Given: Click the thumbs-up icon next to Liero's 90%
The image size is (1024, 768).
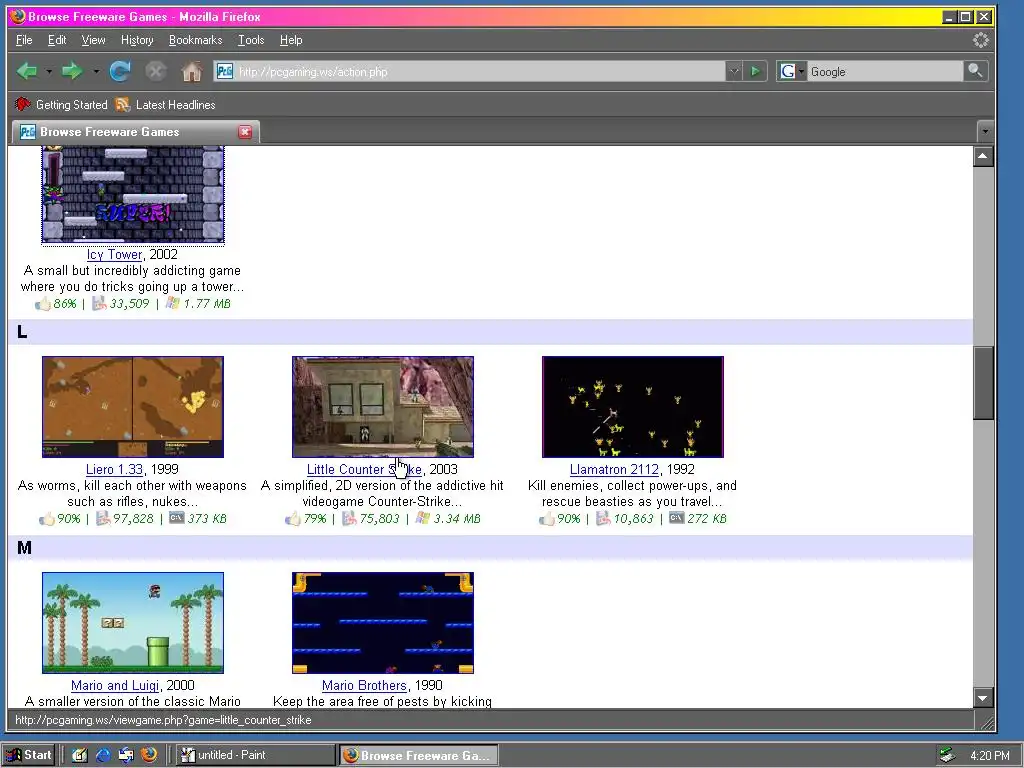Looking at the screenshot, I should click(x=47, y=519).
